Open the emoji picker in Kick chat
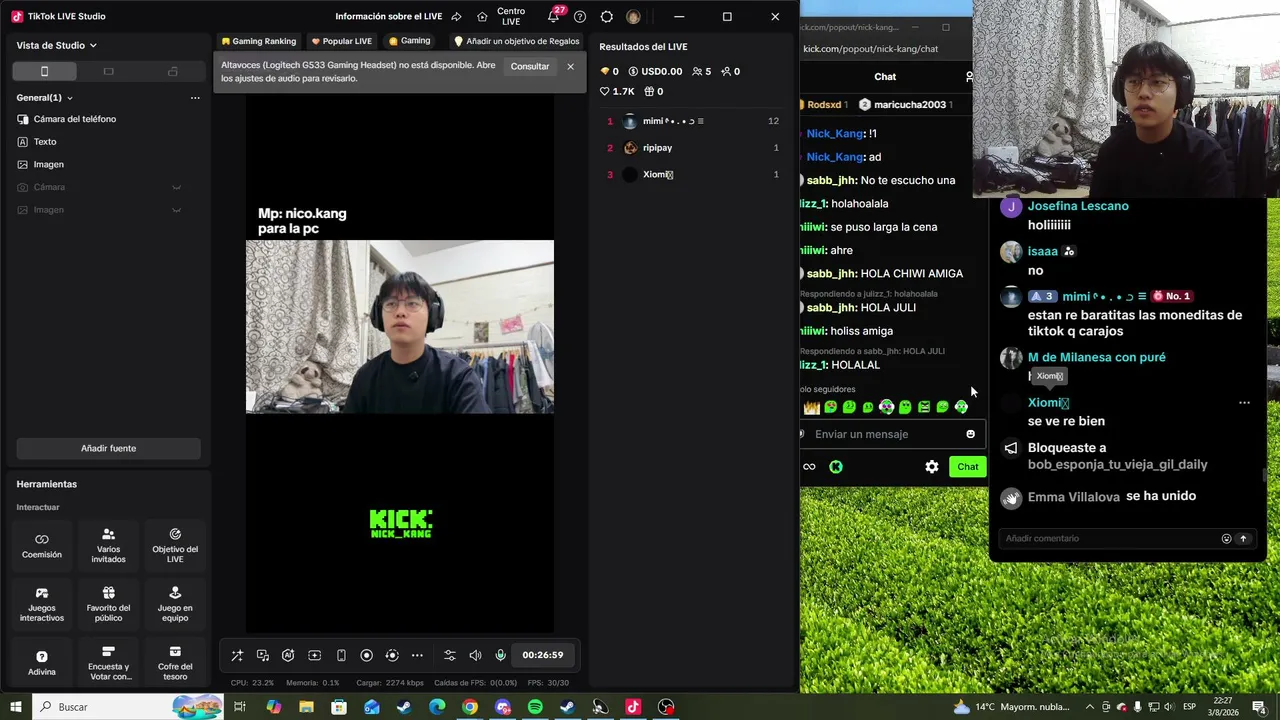 pos(970,434)
